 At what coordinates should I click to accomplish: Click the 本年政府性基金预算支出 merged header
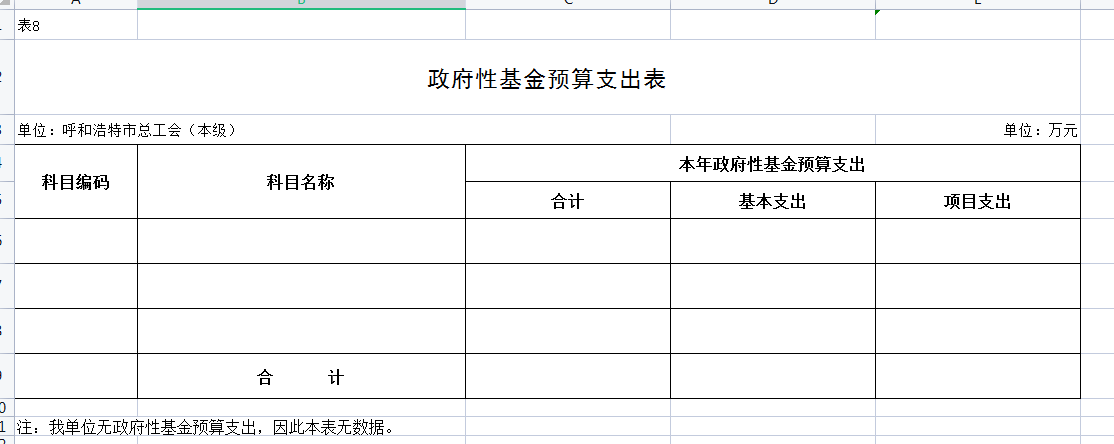772,164
